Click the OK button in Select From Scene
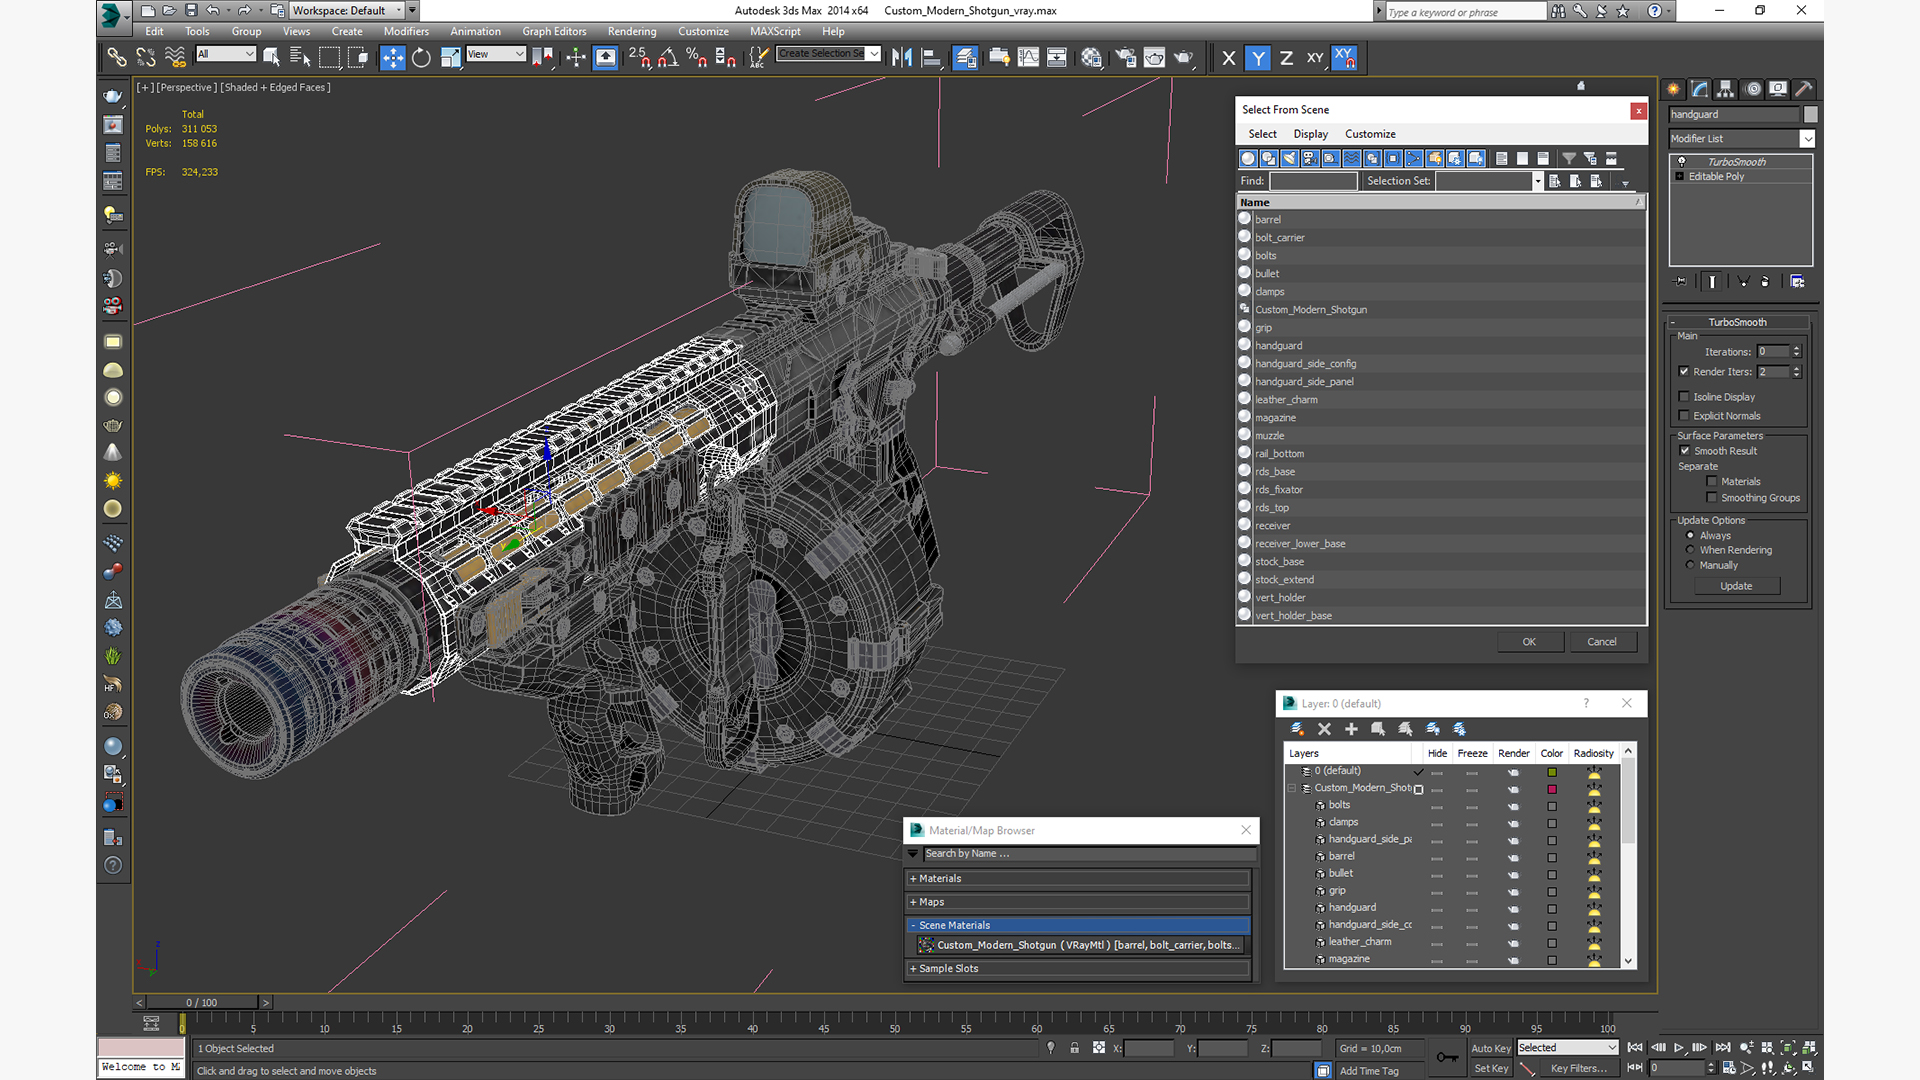Screen dimensions: 1920x1080 (1528, 641)
